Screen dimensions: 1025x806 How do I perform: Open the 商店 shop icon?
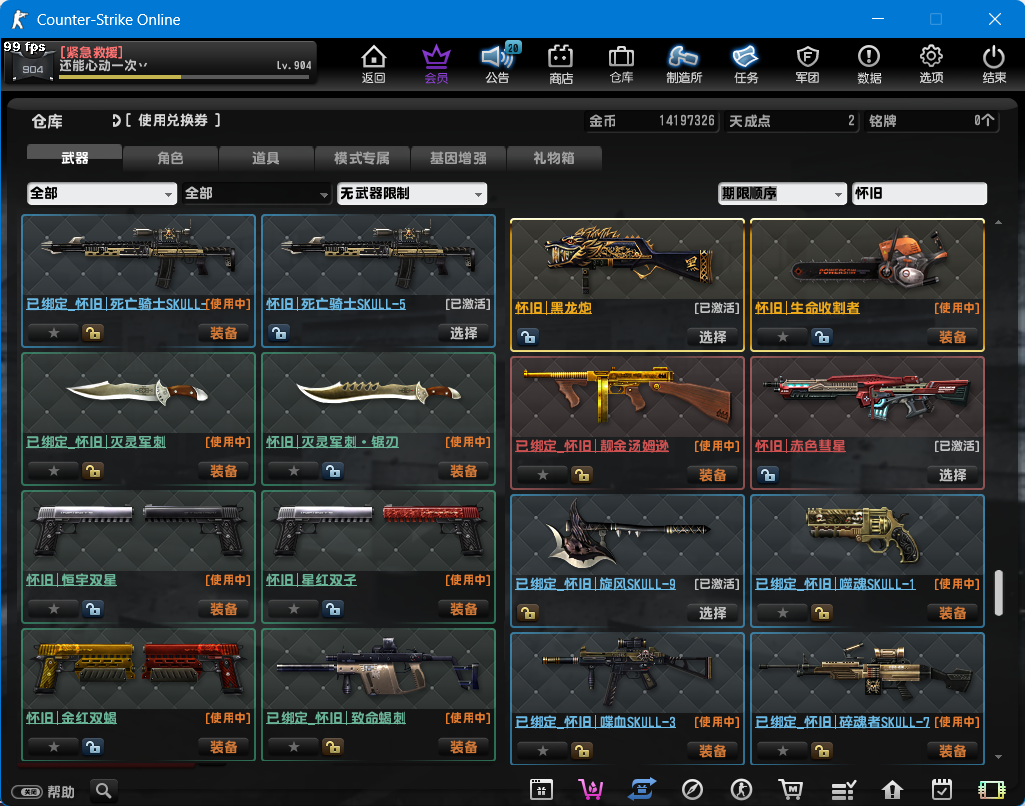pos(560,63)
